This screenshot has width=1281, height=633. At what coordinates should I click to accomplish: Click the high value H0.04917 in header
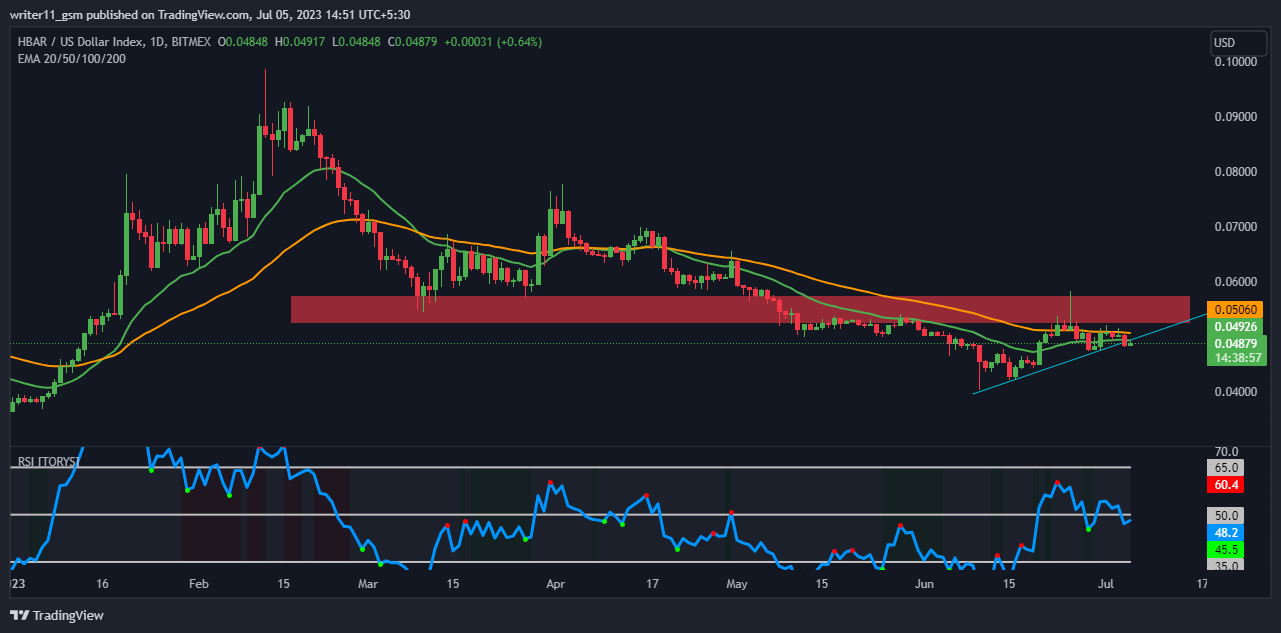[x=301, y=42]
